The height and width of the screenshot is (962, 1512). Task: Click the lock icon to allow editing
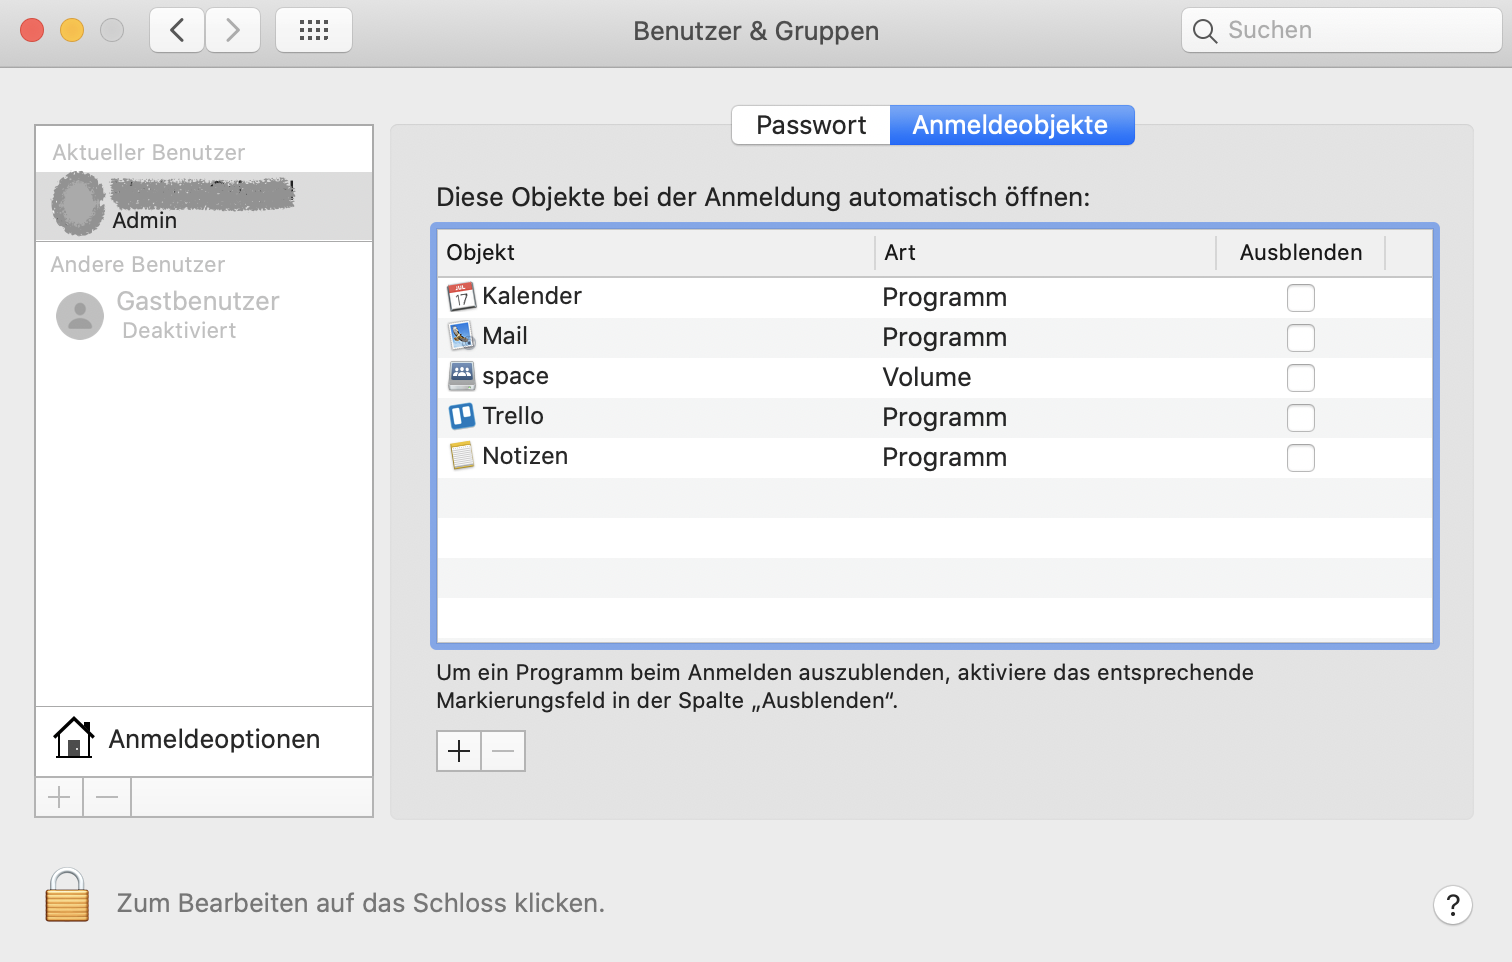67,895
